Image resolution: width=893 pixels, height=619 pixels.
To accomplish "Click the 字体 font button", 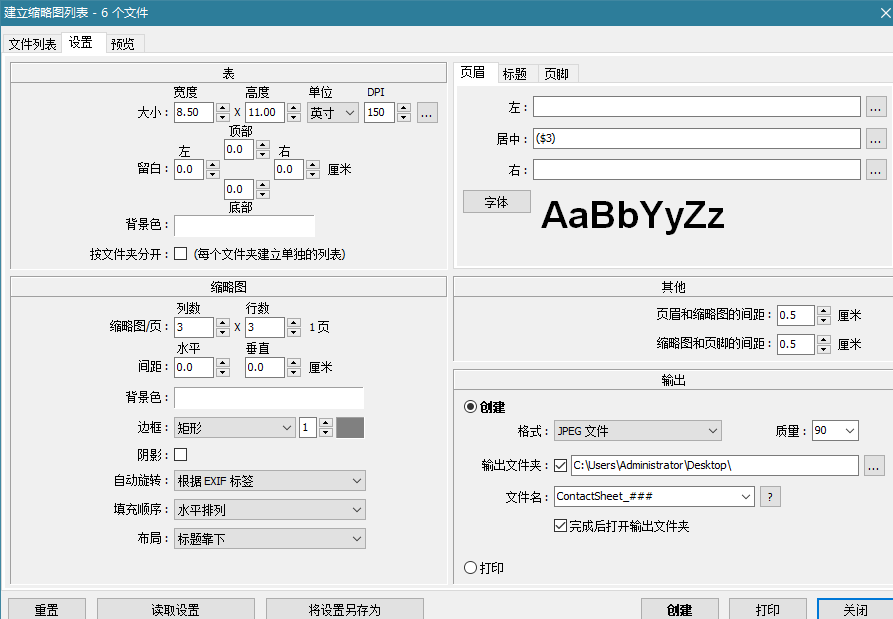I will (496, 202).
